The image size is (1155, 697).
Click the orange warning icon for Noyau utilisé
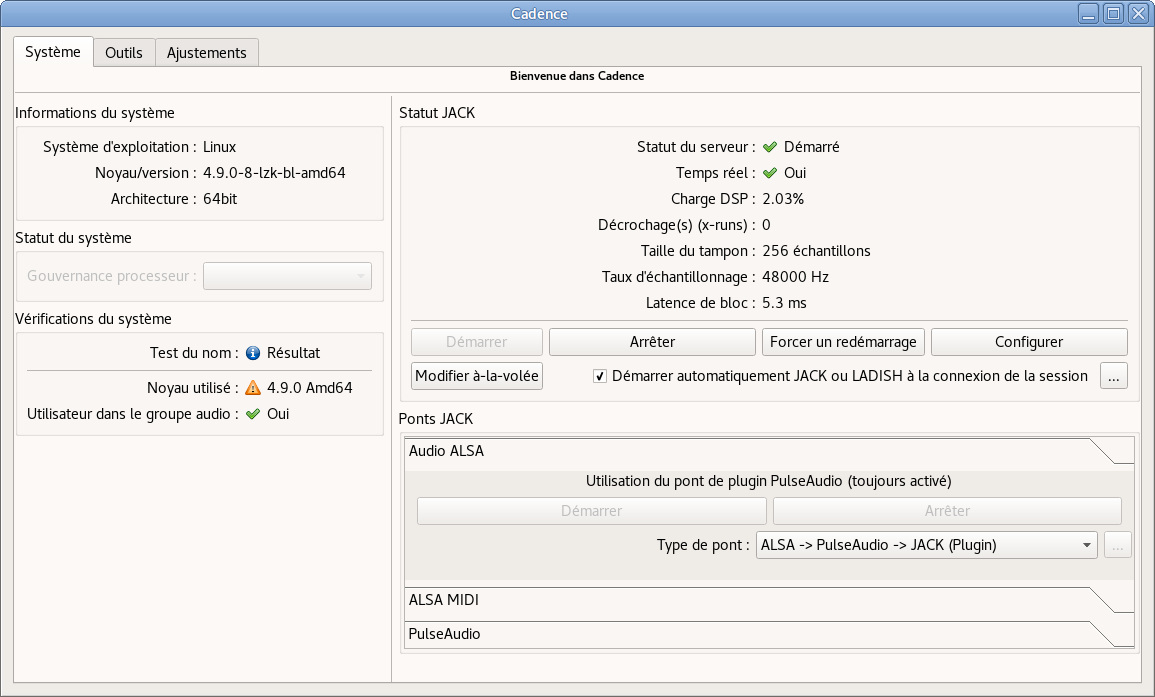253,388
